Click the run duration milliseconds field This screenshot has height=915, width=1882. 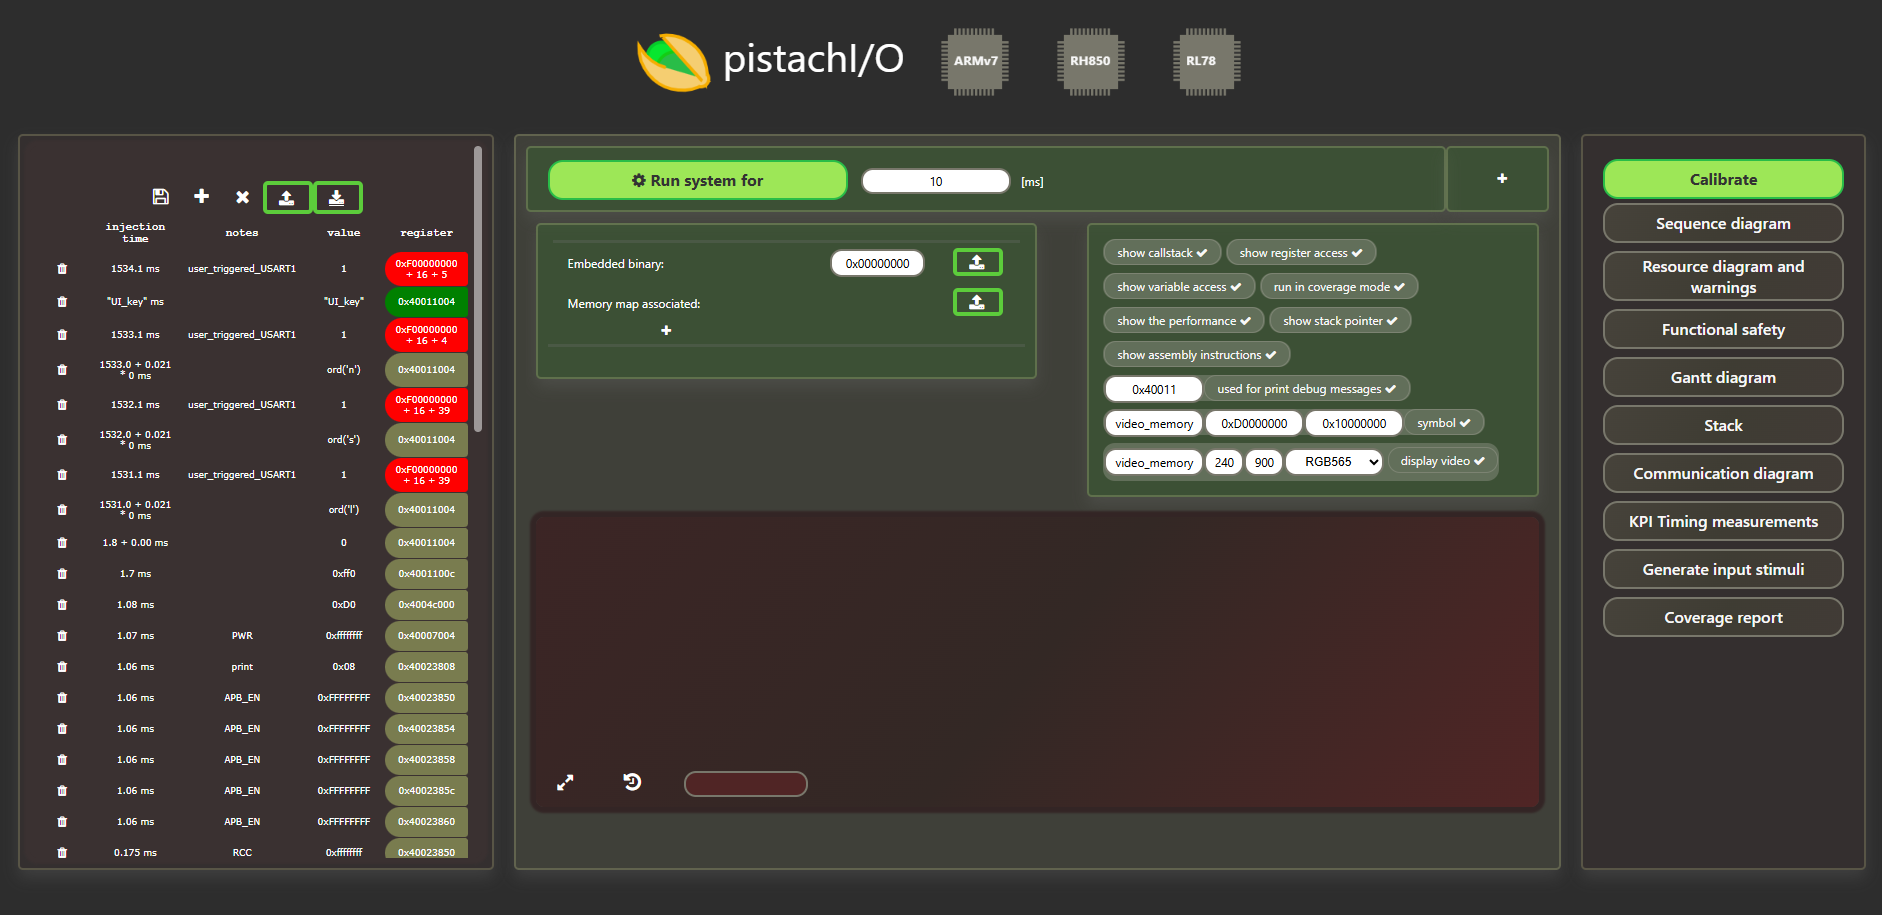(x=935, y=181)
